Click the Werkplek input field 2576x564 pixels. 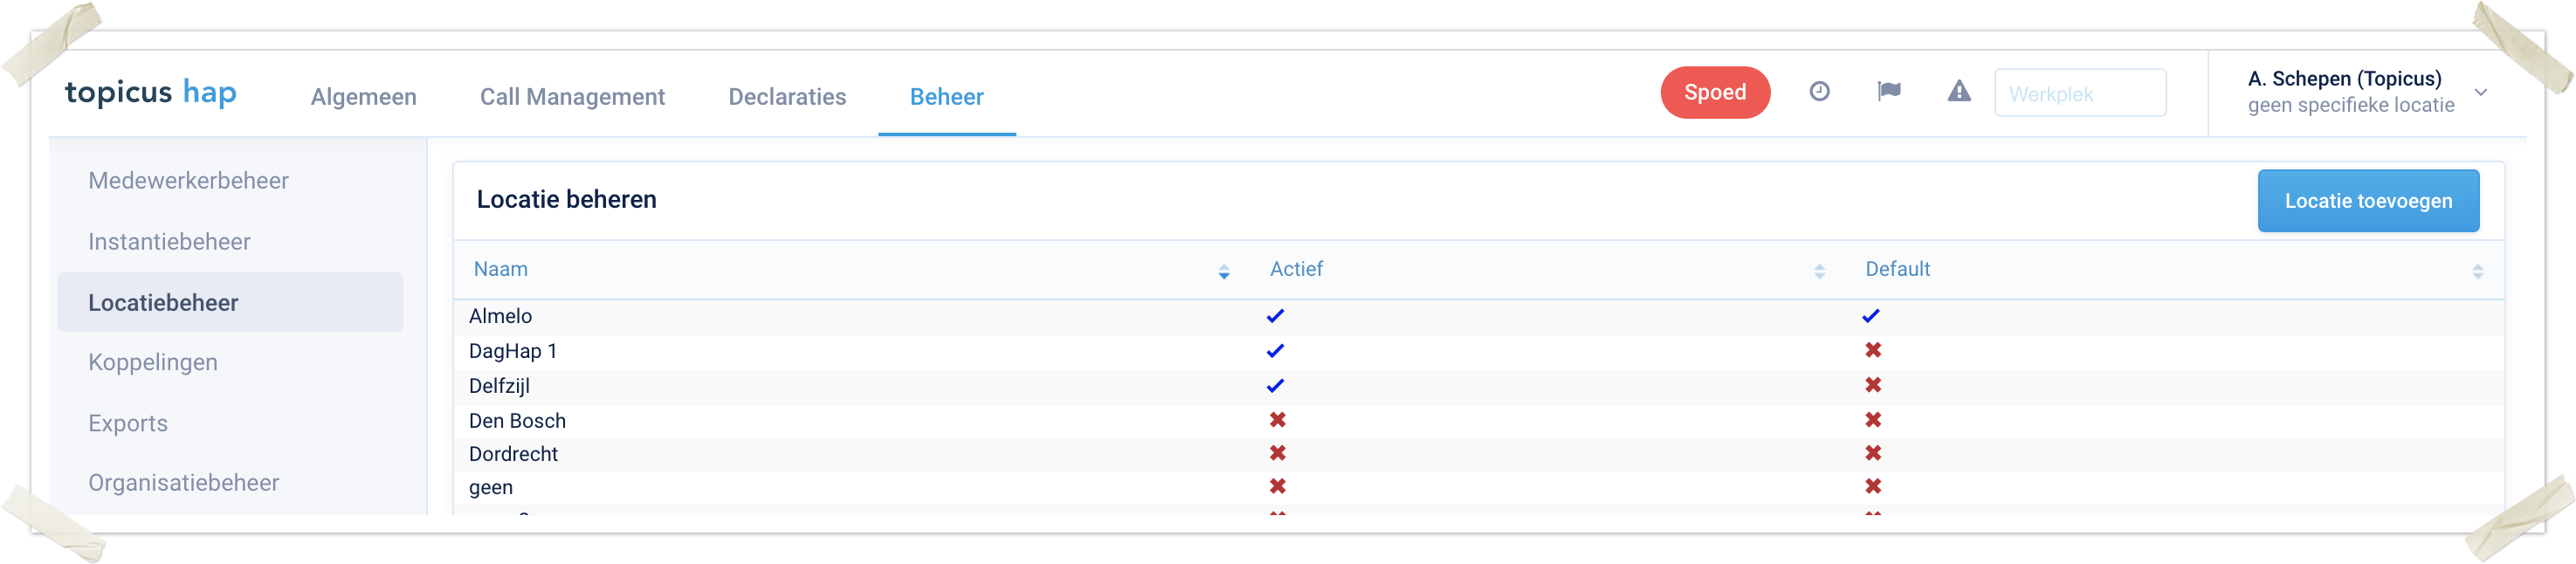pos(2079,94)
